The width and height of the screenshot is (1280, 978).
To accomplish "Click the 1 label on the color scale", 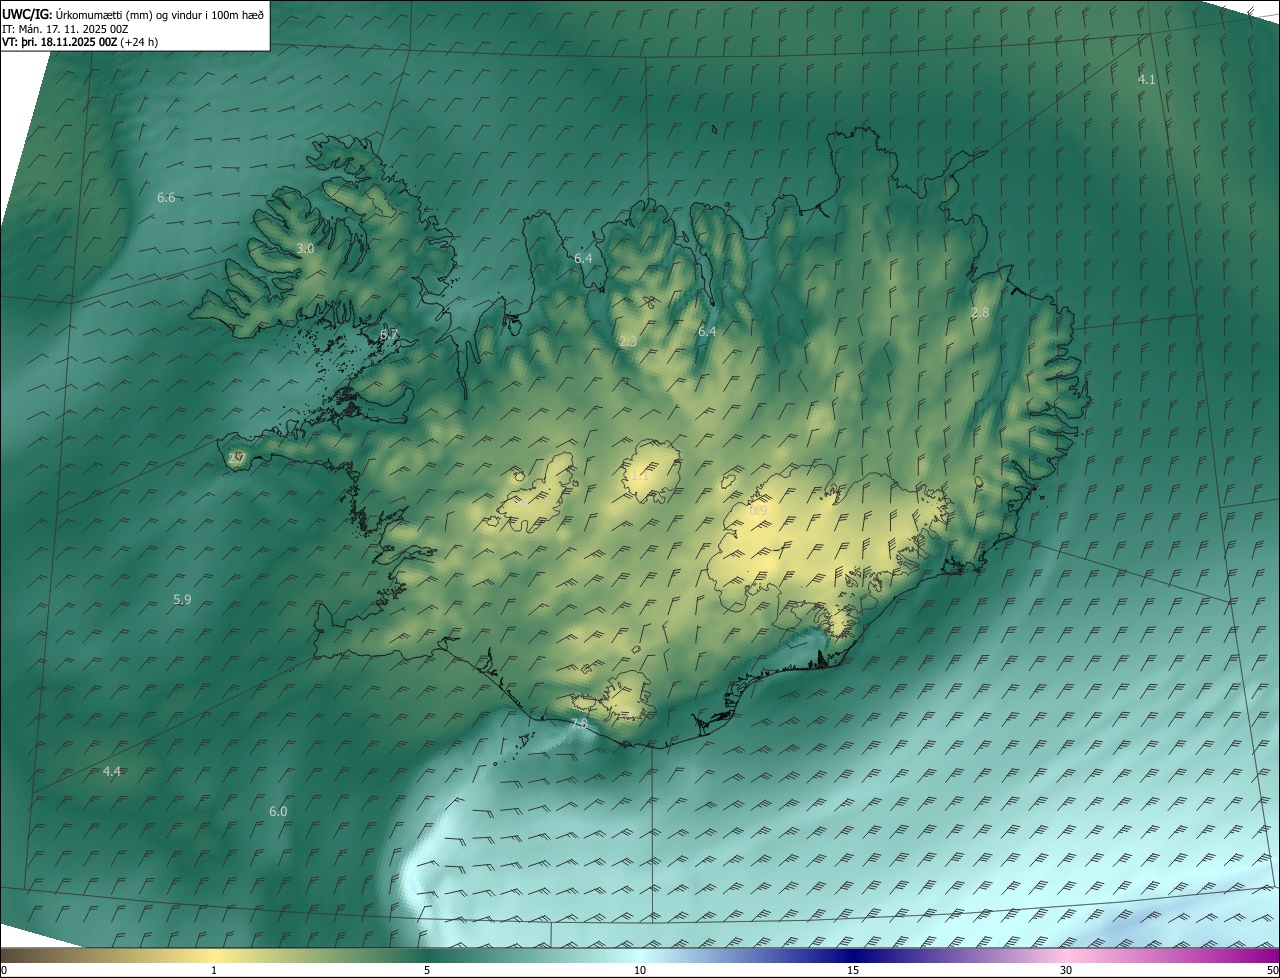I will click(x=214, y=970).
